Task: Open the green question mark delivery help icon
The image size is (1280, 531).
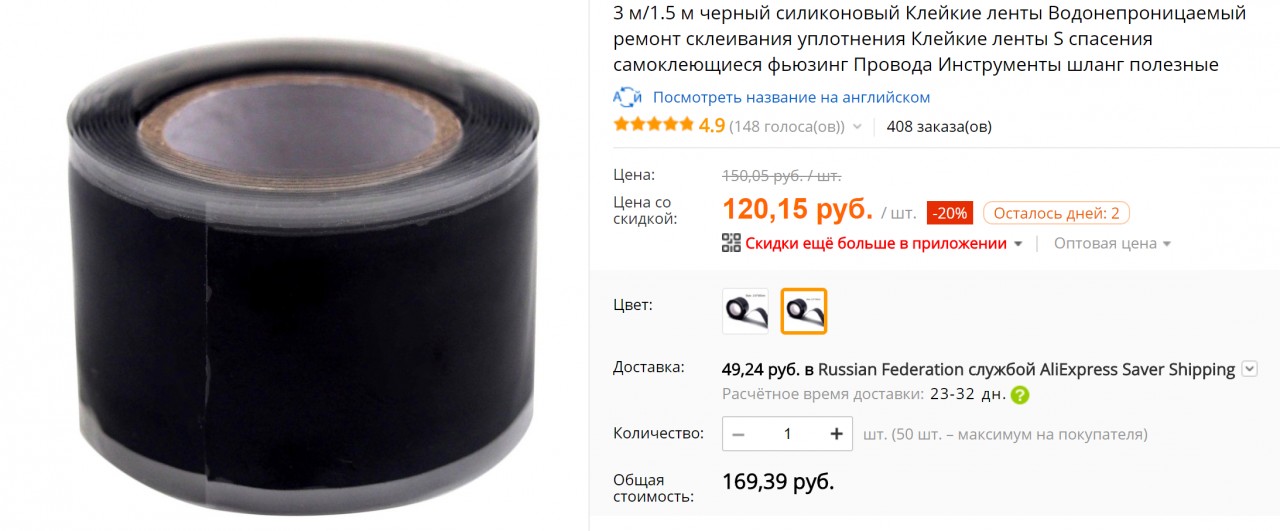Action: tap(1019, 395)
